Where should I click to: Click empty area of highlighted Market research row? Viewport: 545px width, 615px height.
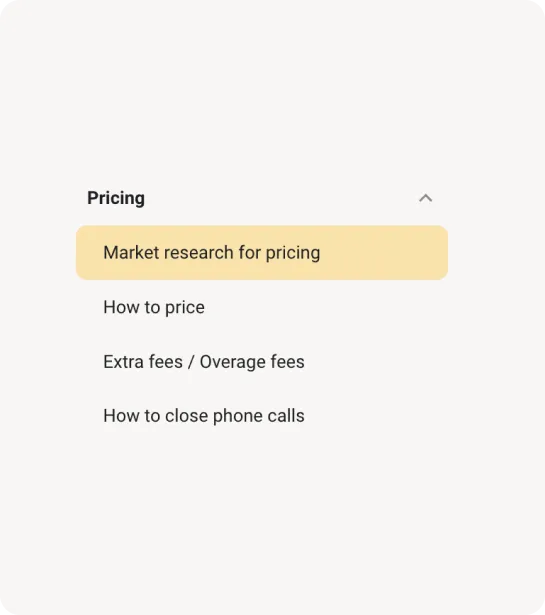[384, 253]
